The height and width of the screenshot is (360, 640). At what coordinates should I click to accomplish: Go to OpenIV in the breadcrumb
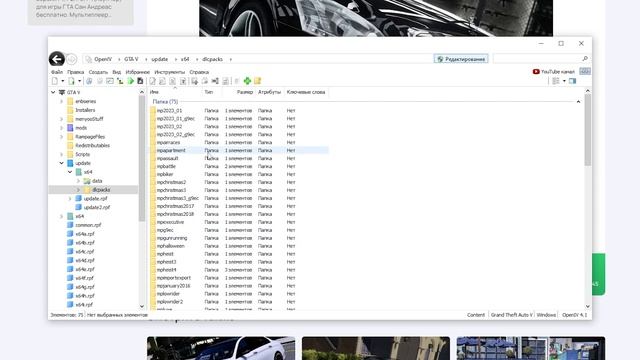pos(103,59)
